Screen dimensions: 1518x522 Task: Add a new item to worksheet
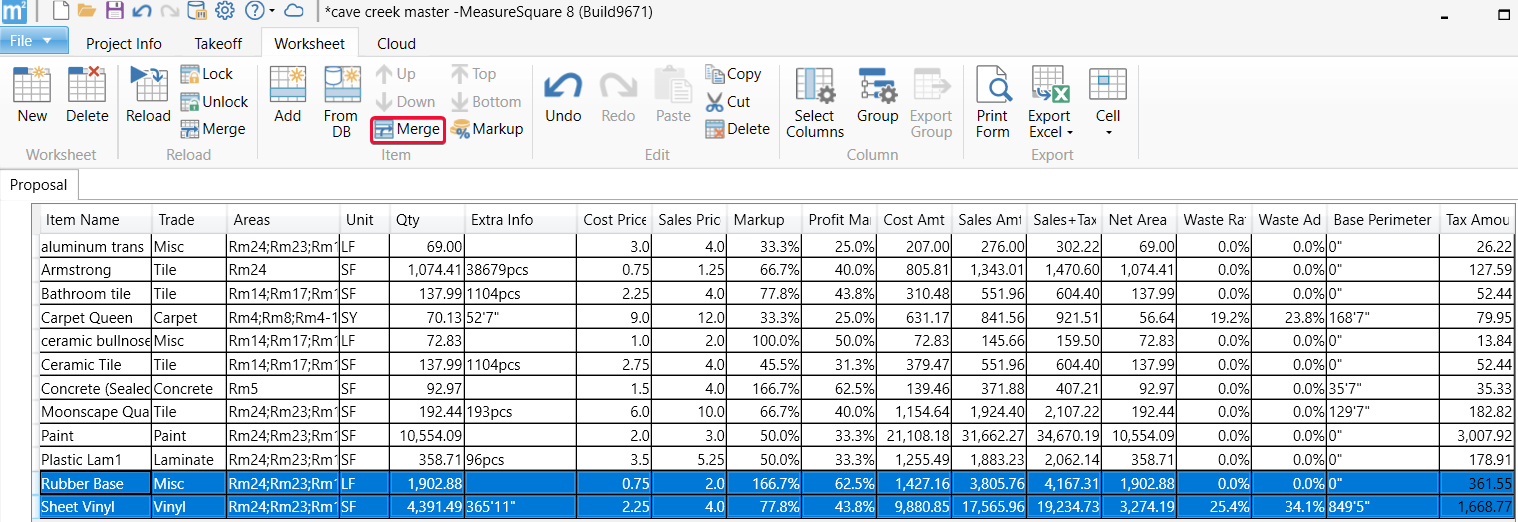[288, 95]
